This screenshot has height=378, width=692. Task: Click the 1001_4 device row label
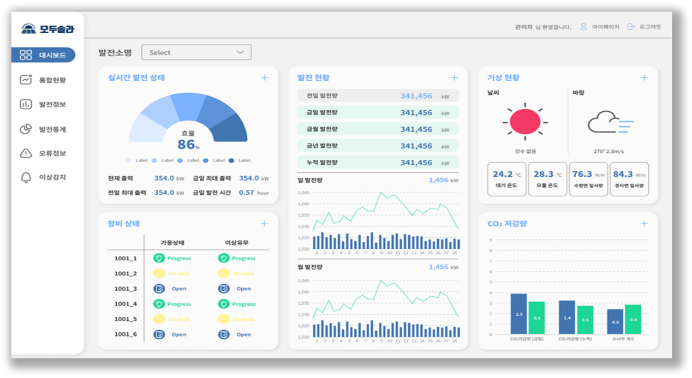click(x=125, y=304)
